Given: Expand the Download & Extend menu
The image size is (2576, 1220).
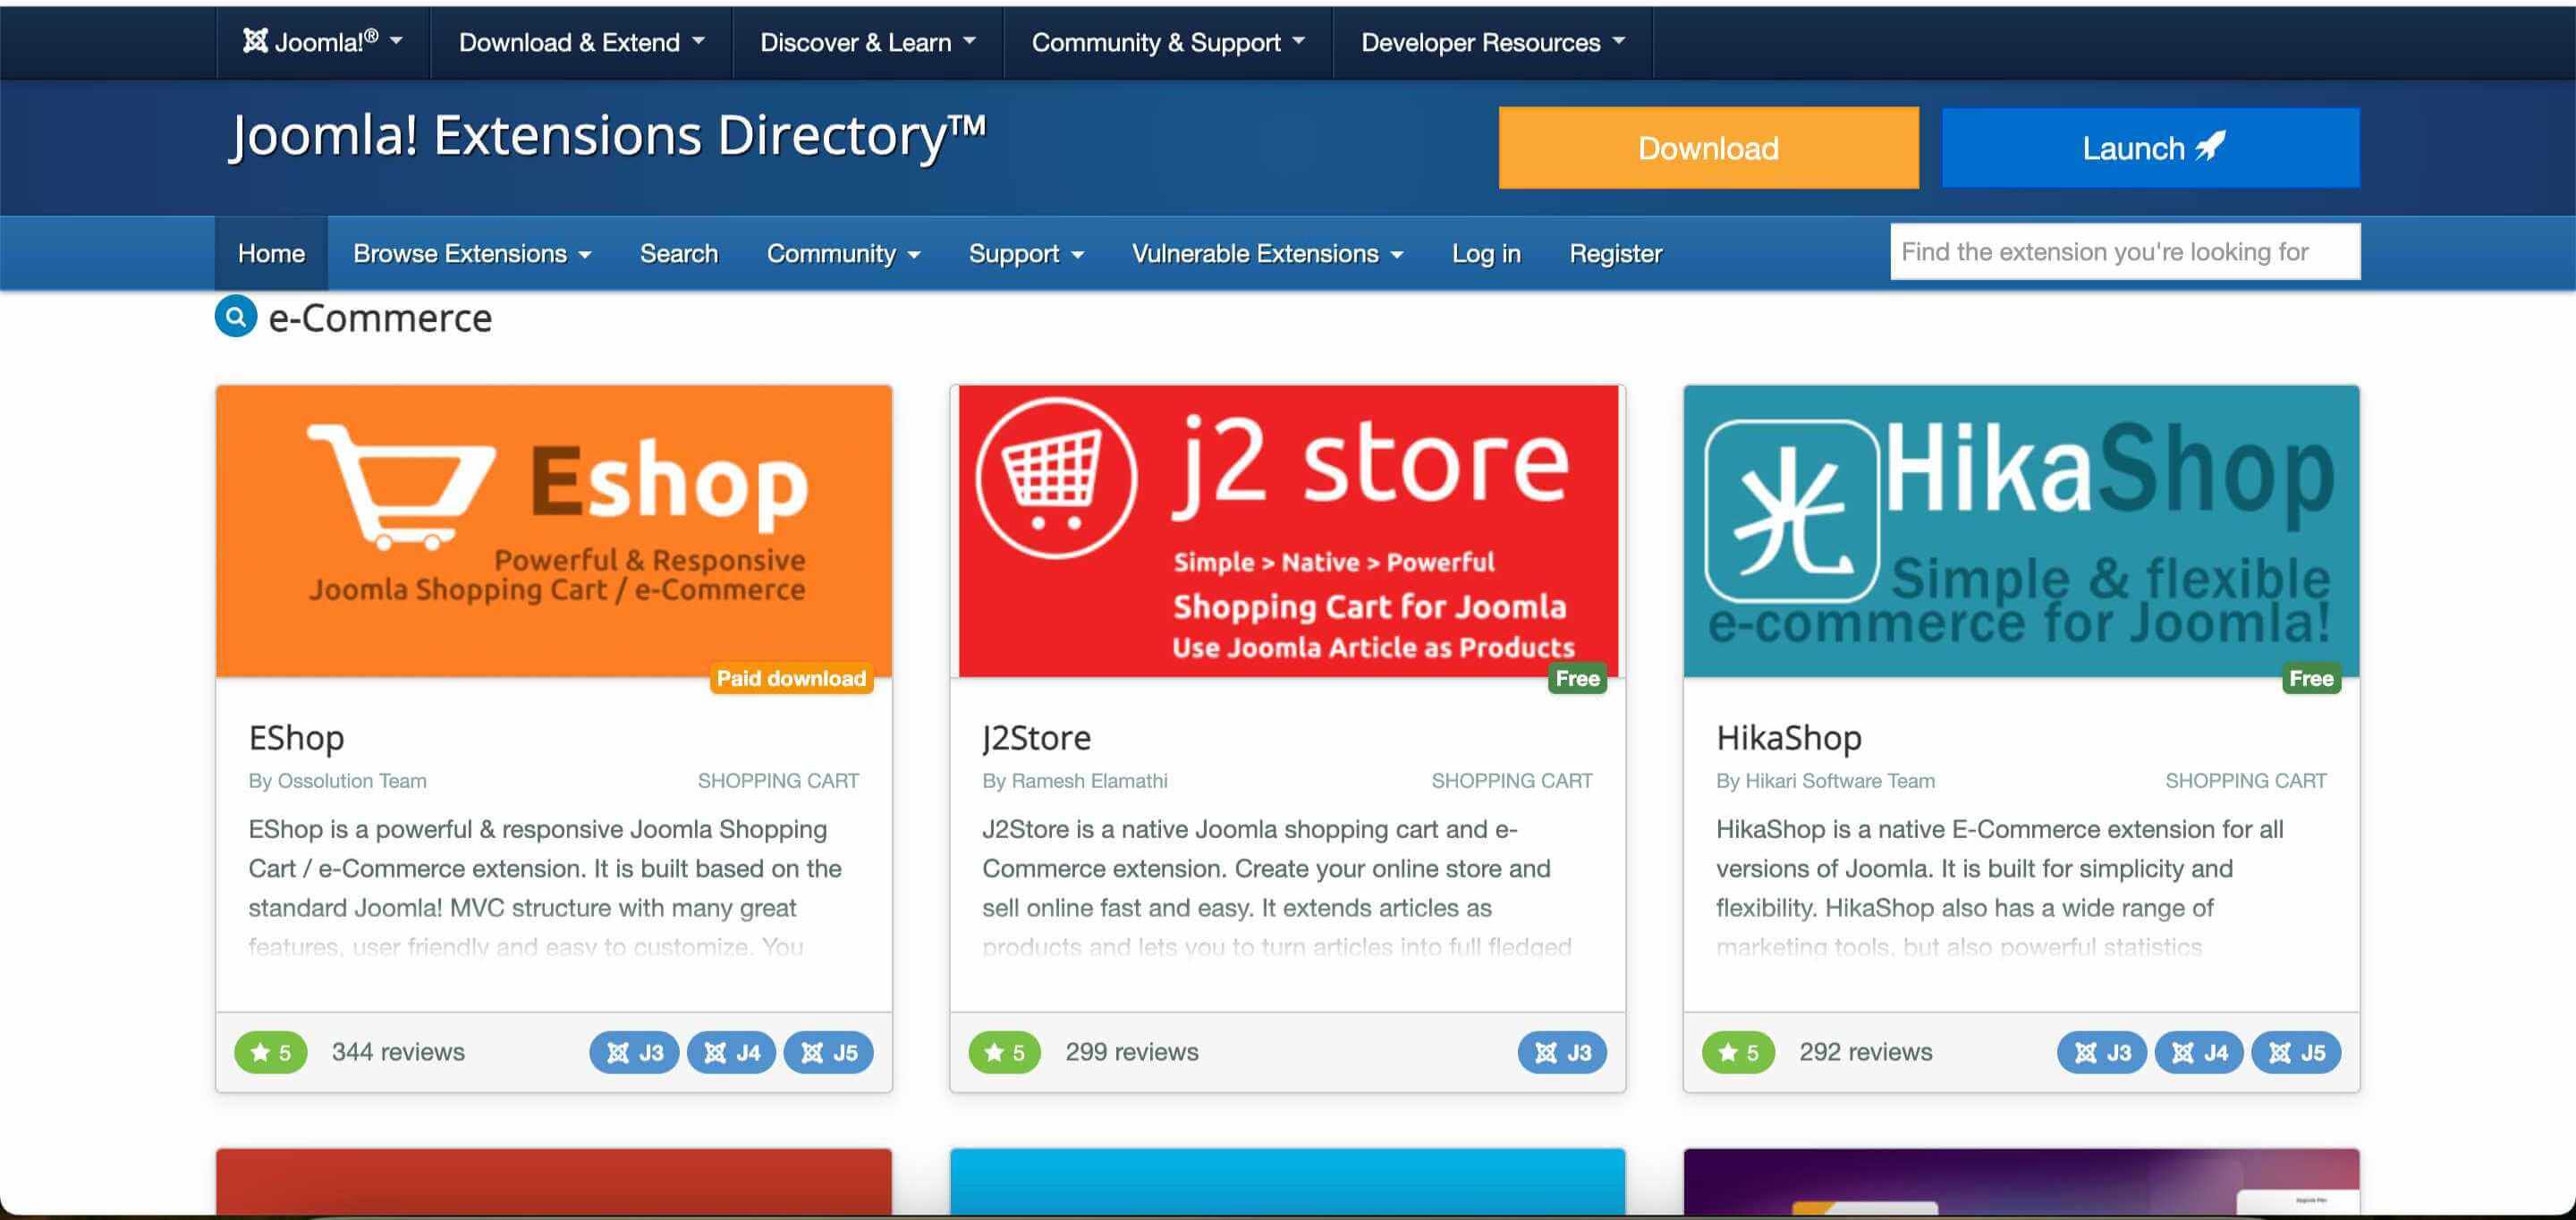Looking at the screenshot, I should (581, 42).
